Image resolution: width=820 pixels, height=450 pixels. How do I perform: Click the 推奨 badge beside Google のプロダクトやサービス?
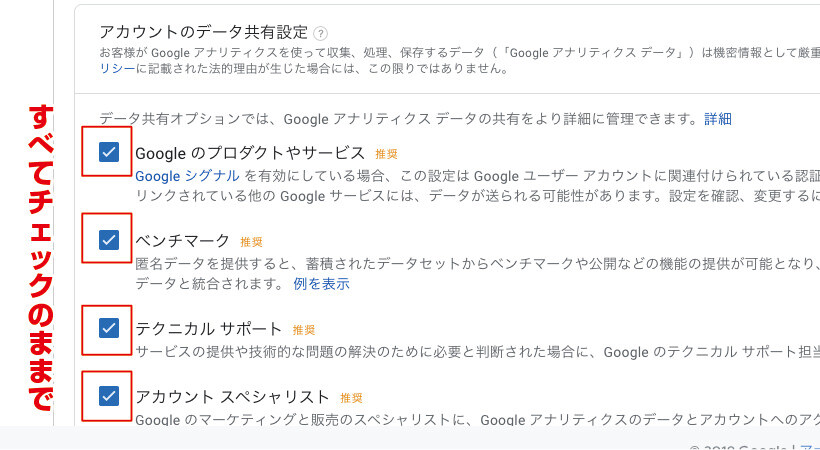pyautogui.click(x=386, y=154)
